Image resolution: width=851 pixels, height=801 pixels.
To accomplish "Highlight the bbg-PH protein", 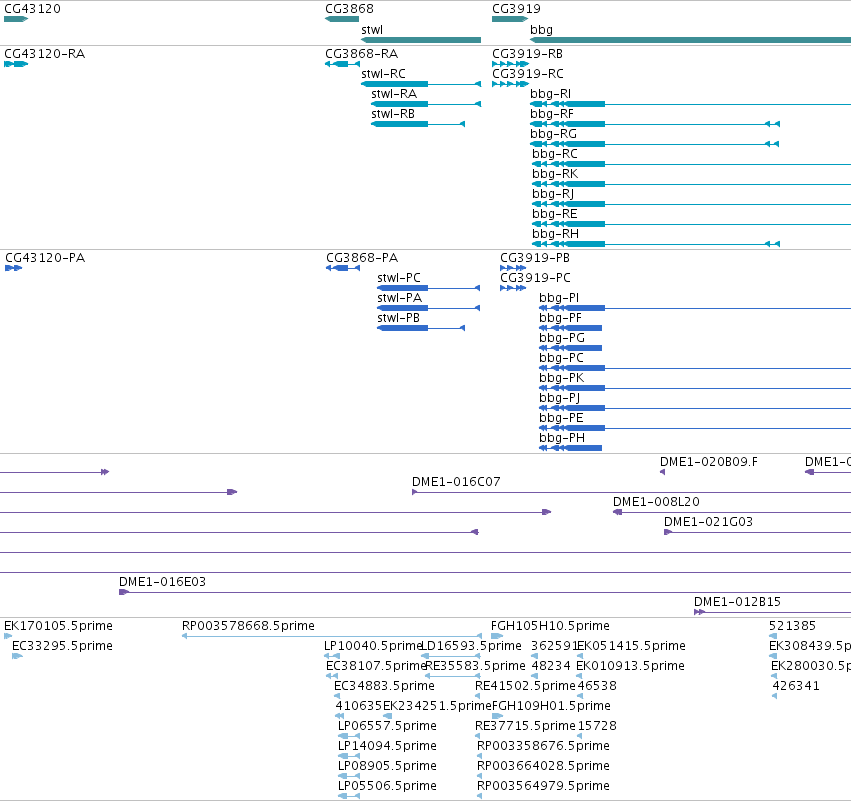I will point(570,448).
